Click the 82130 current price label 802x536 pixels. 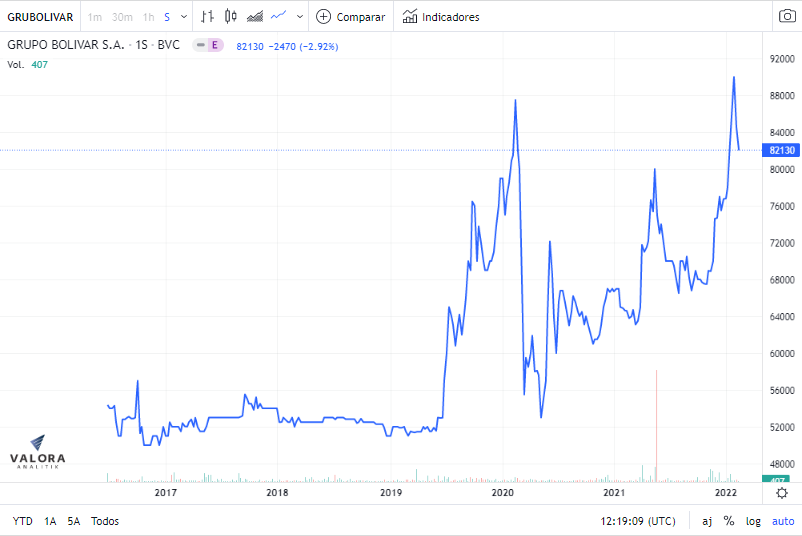[x=782, y=150]
